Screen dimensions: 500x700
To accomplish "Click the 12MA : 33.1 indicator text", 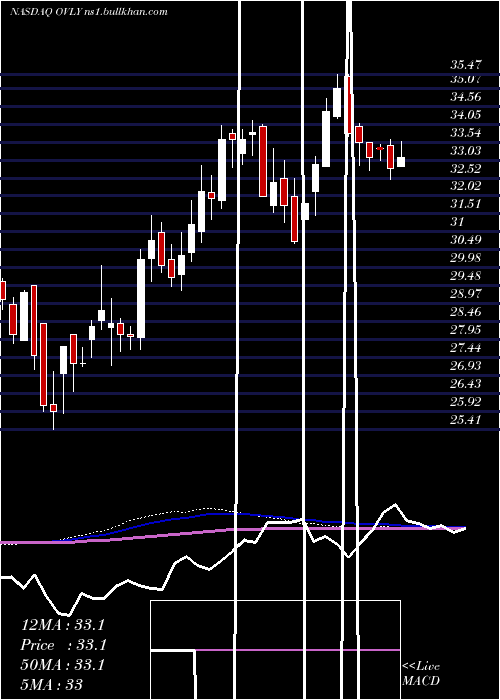I will pyautogui.click(x=62, y=625).
